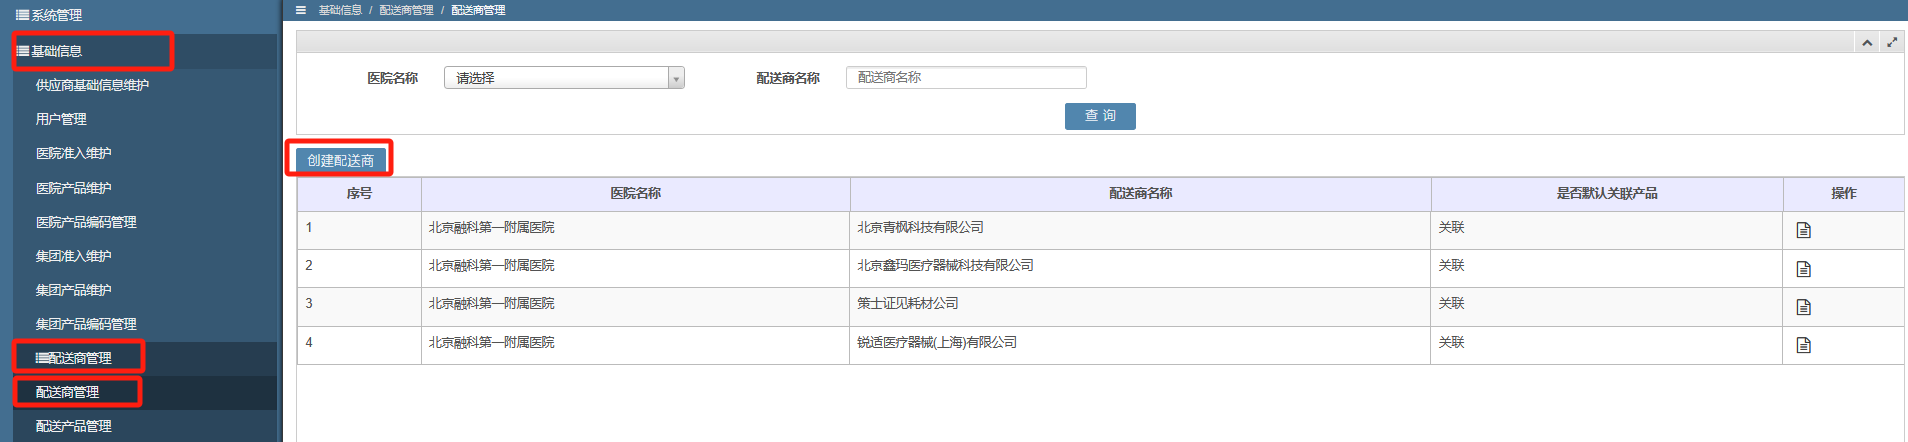Click 北京融科第一附属医院 in row 1
Screen dimensions: 1908x442
492,228
